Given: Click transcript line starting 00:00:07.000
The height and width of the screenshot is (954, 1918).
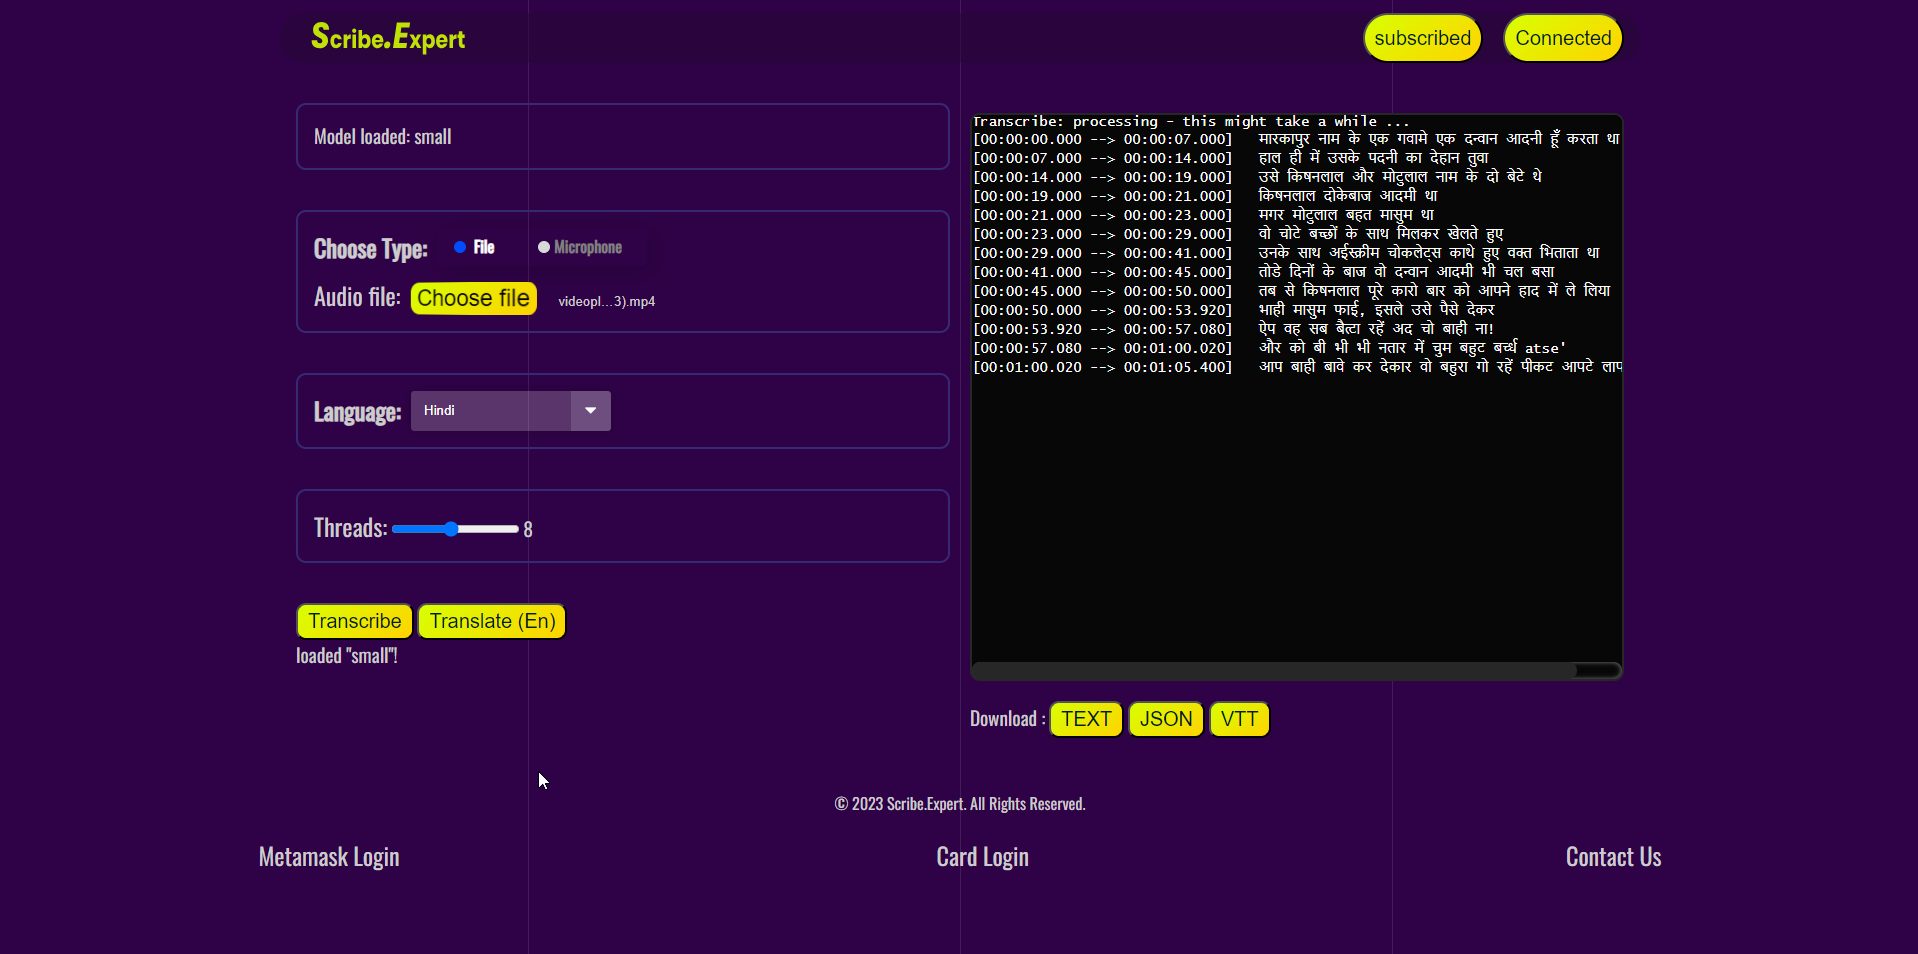Looking at the screenshot, I should click(1231, 158).
